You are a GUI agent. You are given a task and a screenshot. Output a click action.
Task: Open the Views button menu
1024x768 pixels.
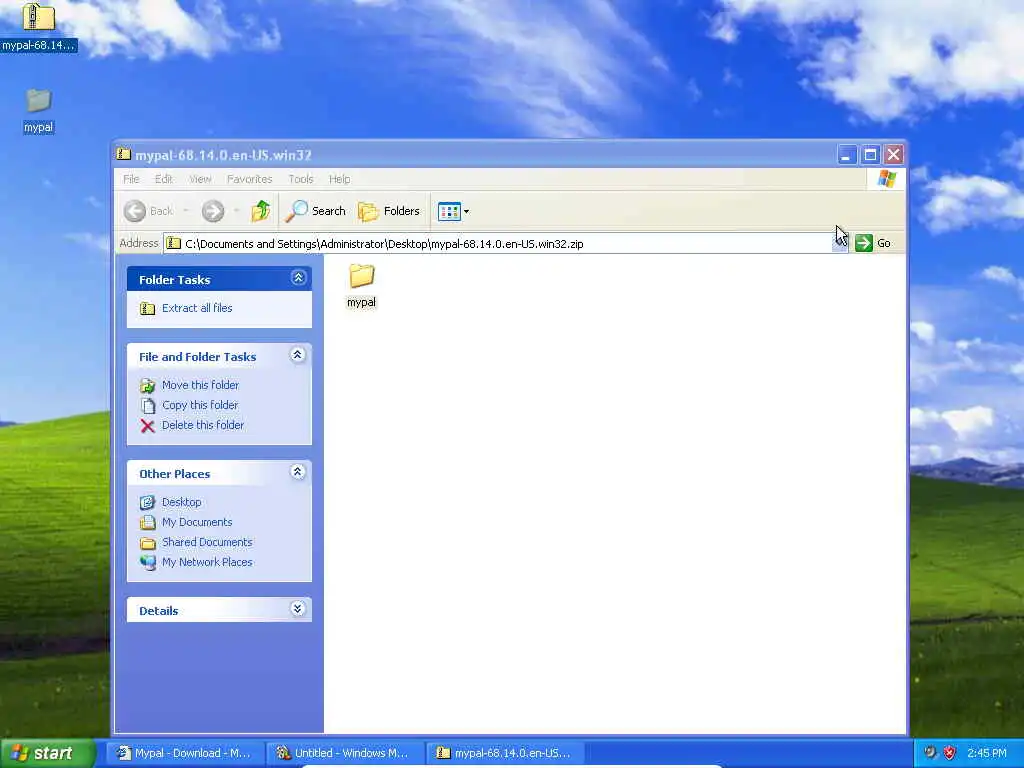(x=453, y=211)
